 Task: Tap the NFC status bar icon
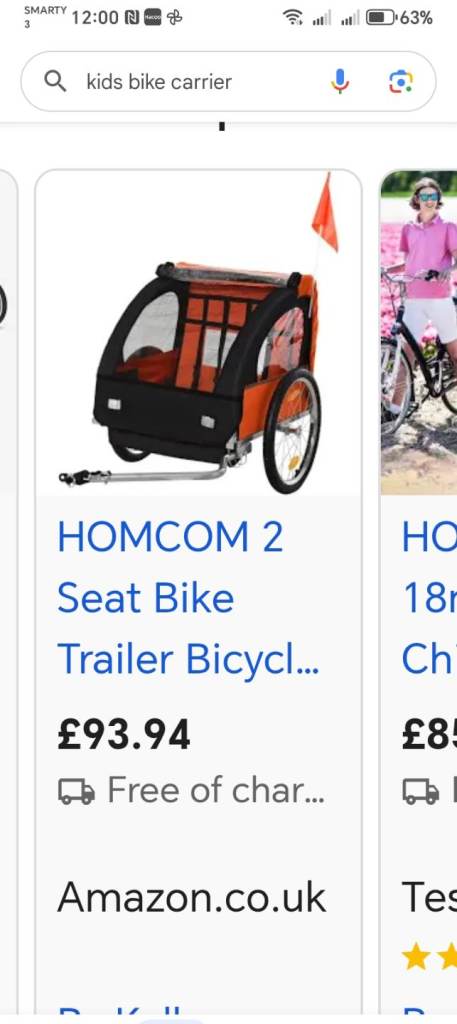pos(131,18)
